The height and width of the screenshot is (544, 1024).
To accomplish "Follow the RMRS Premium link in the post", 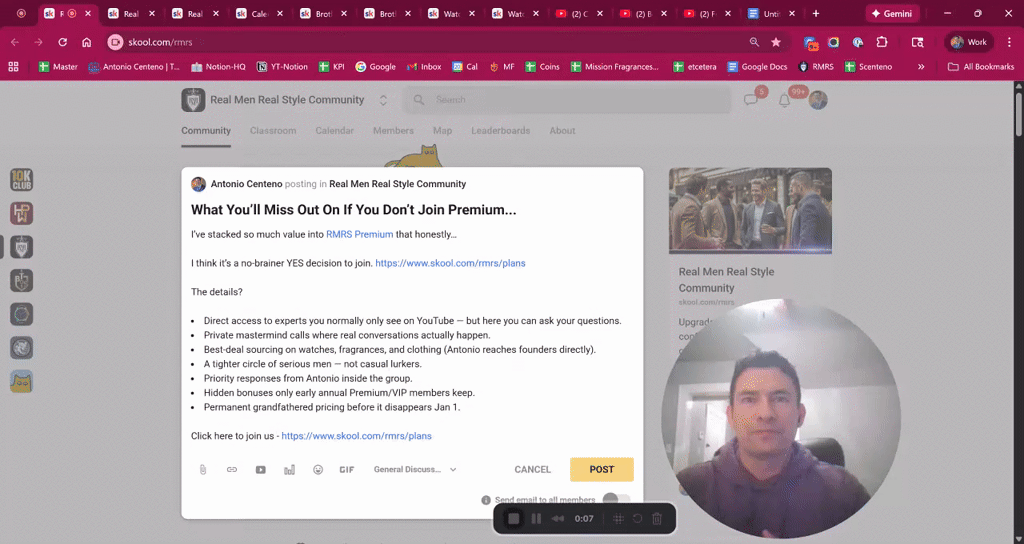I will pyautogui.click(x=359, y=234).
